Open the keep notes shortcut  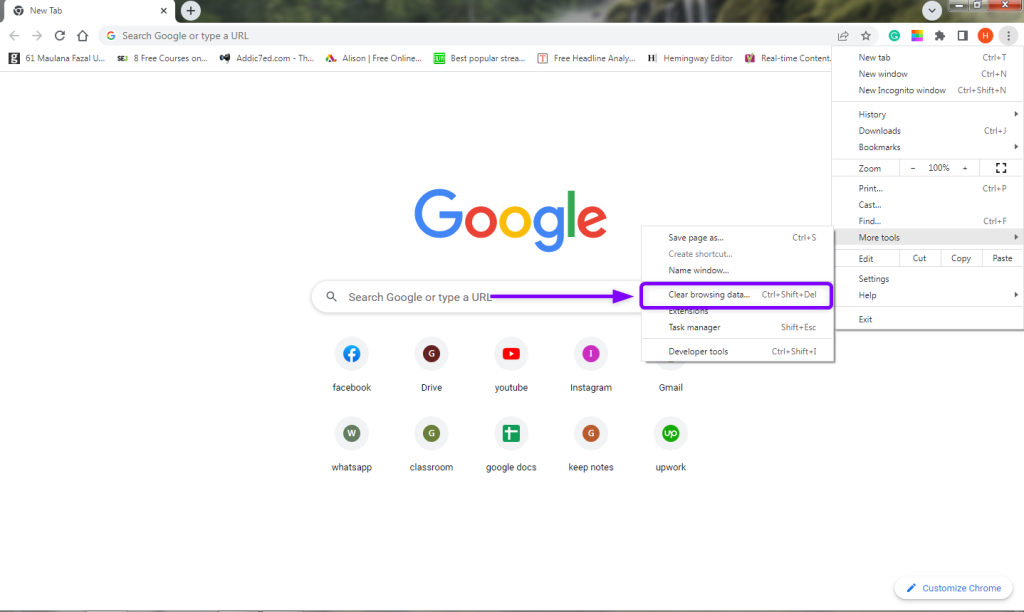click(590, 446)
